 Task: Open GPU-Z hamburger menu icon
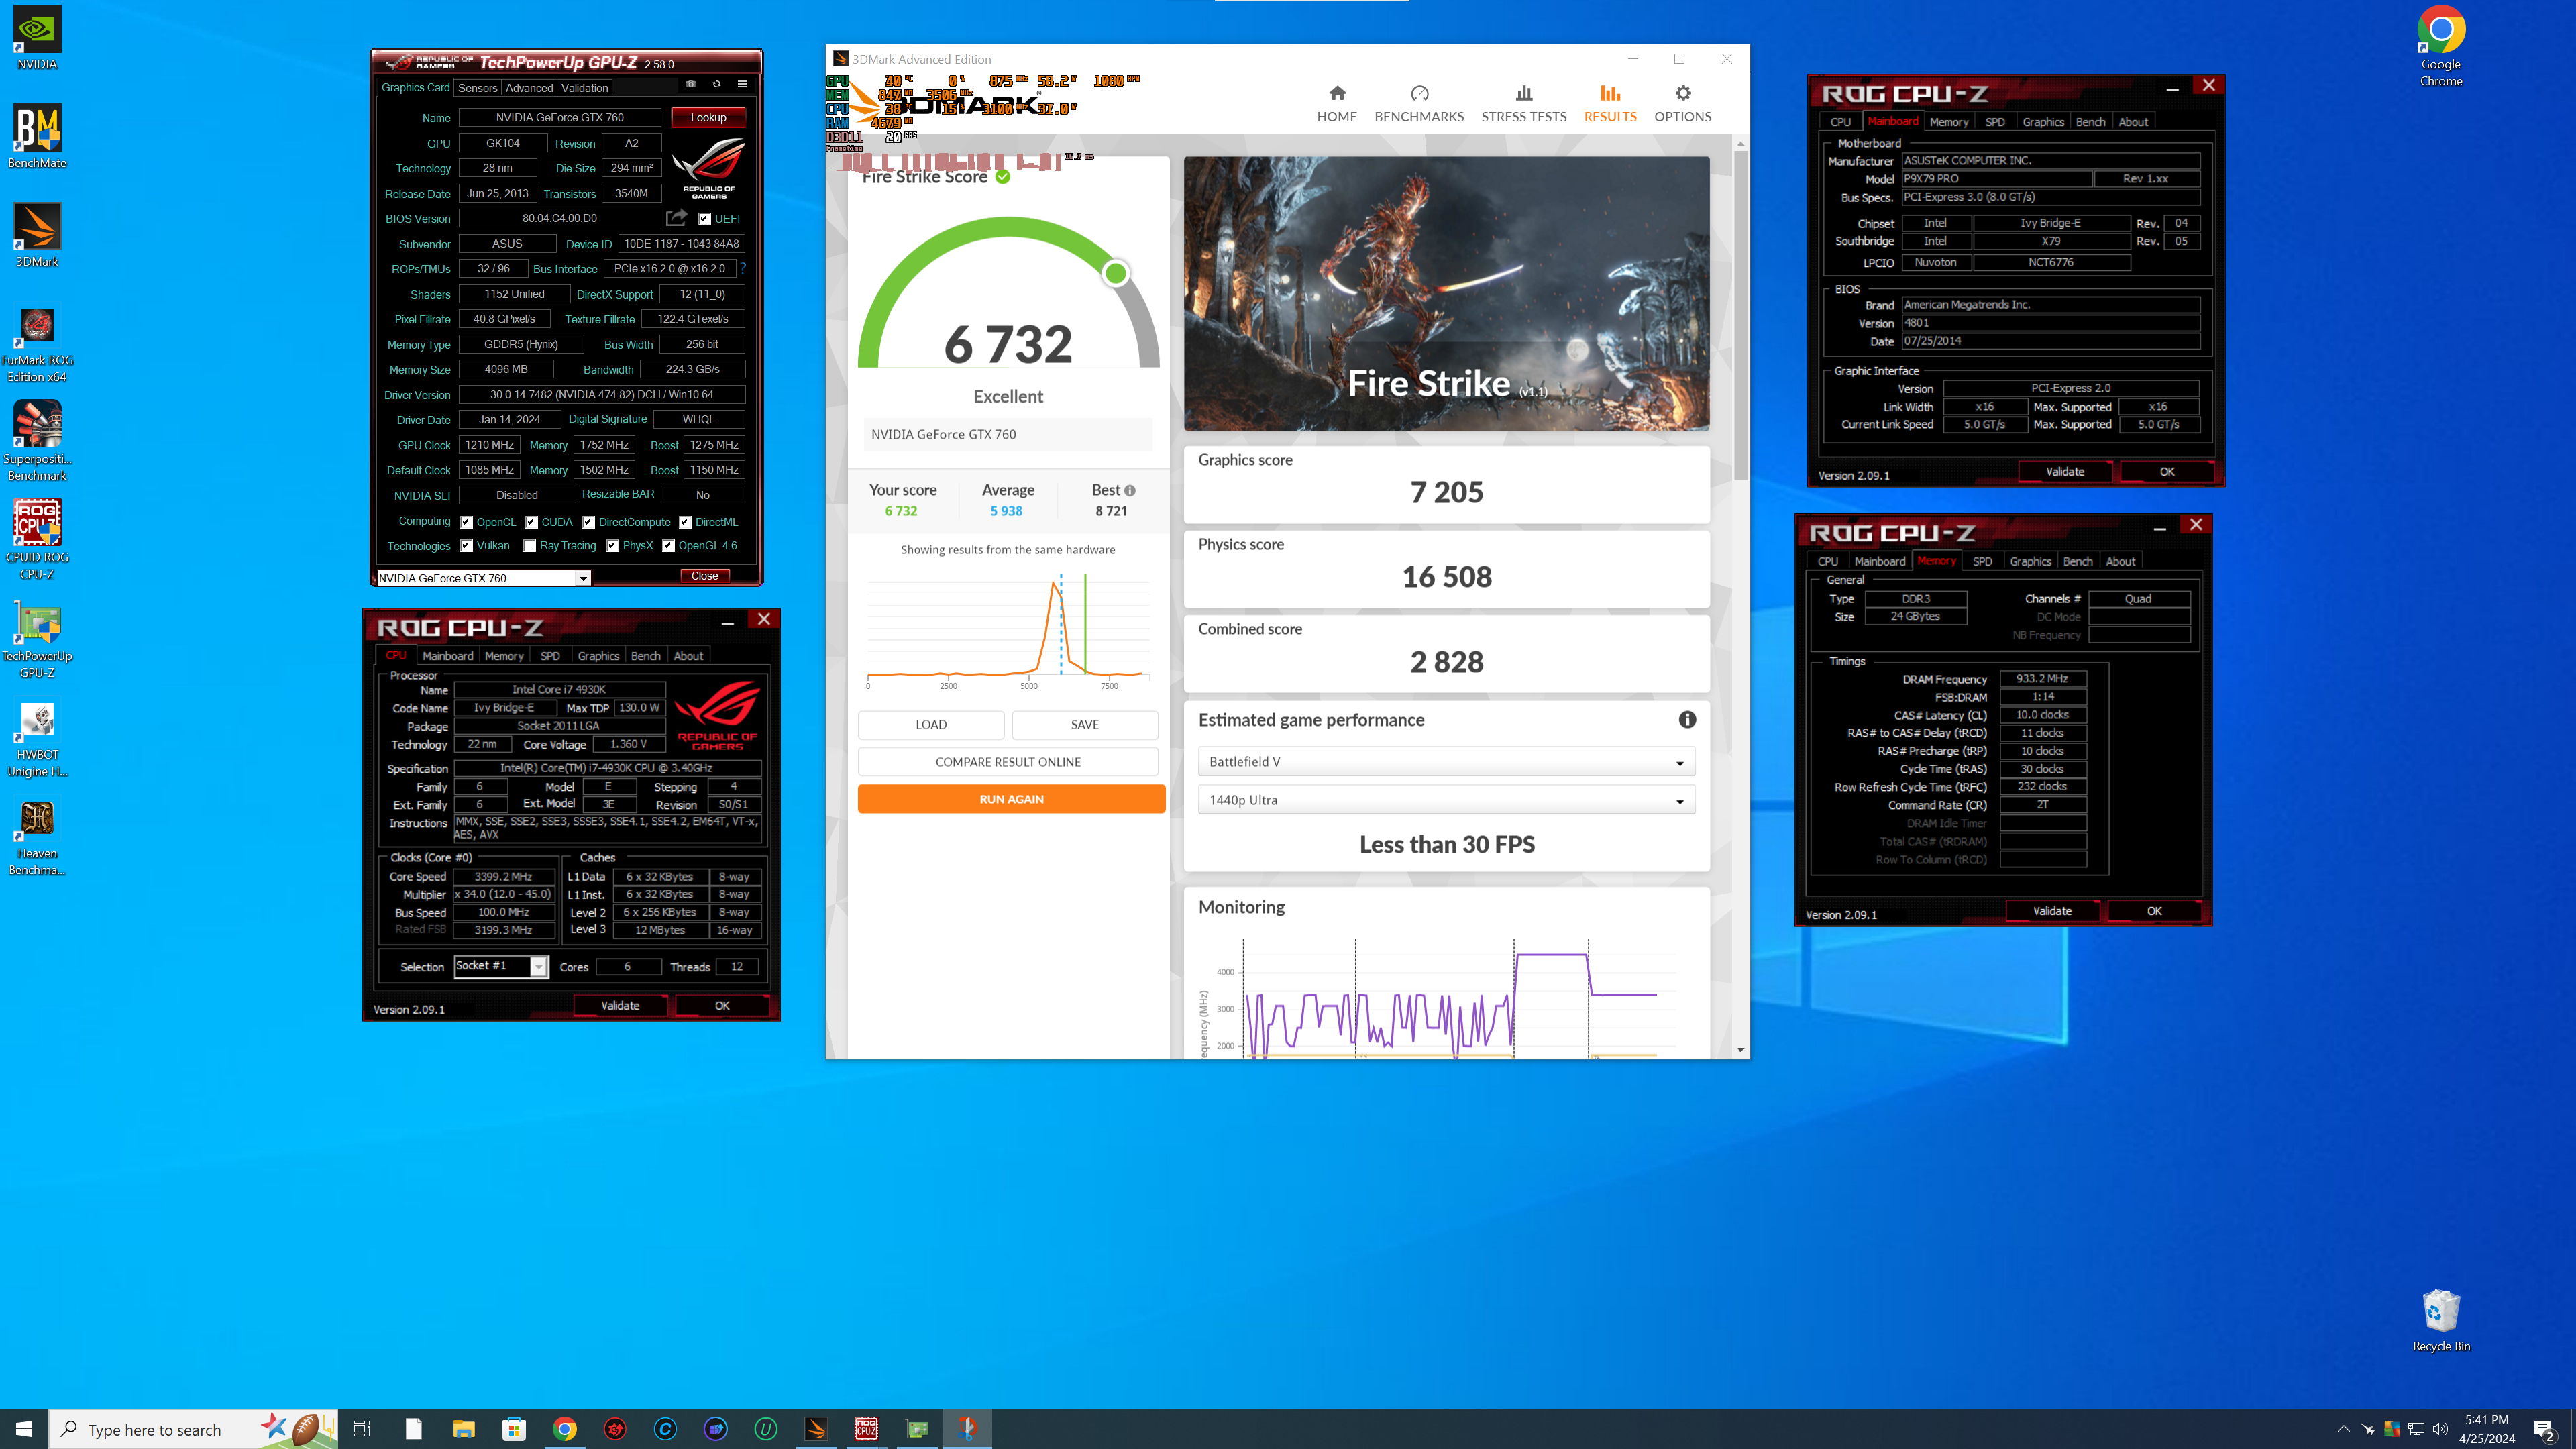[742, 85]
